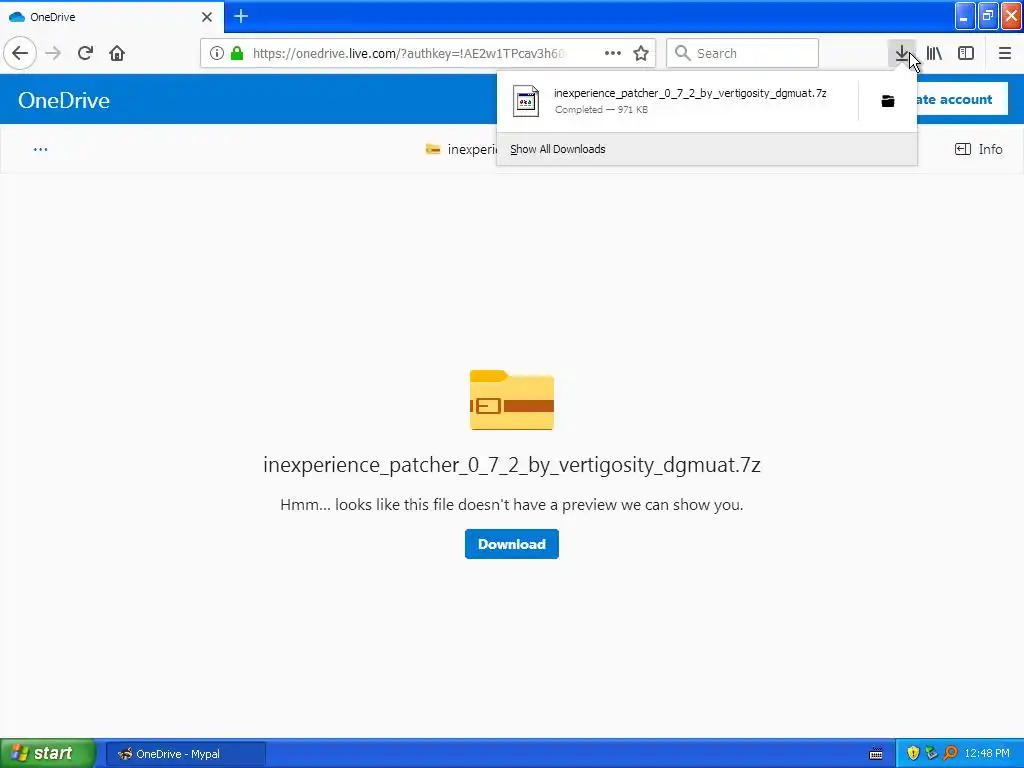Open the browser home page
This screenshot has width=1024, height=768.
[117, 53]
